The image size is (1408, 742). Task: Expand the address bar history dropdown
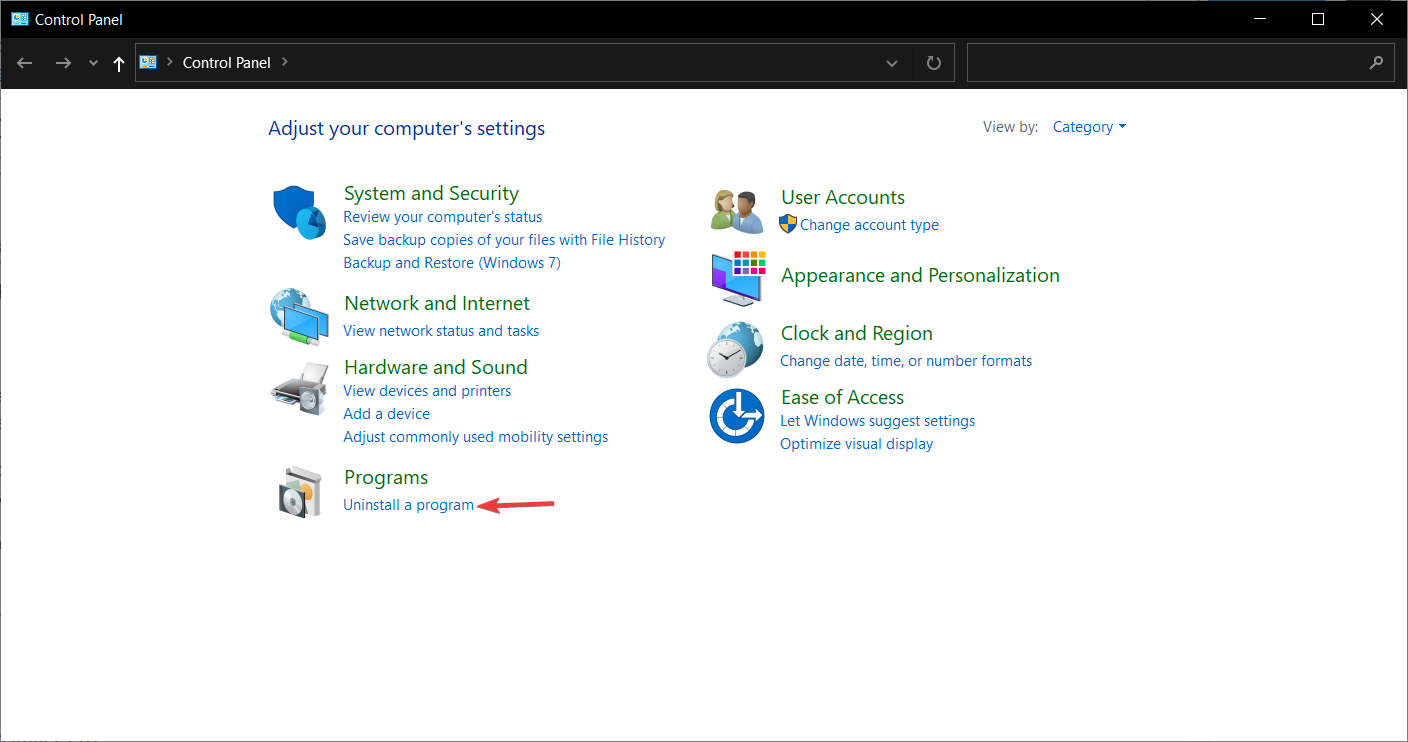point(892,63)
